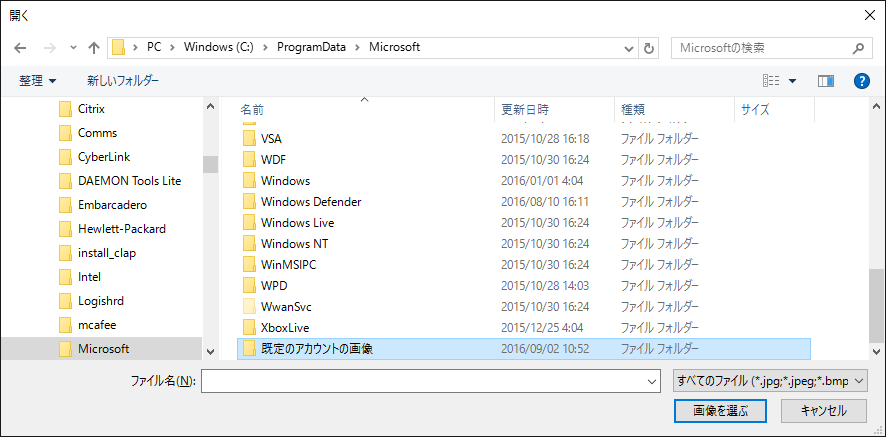Click the search magnifier icon

858,47
